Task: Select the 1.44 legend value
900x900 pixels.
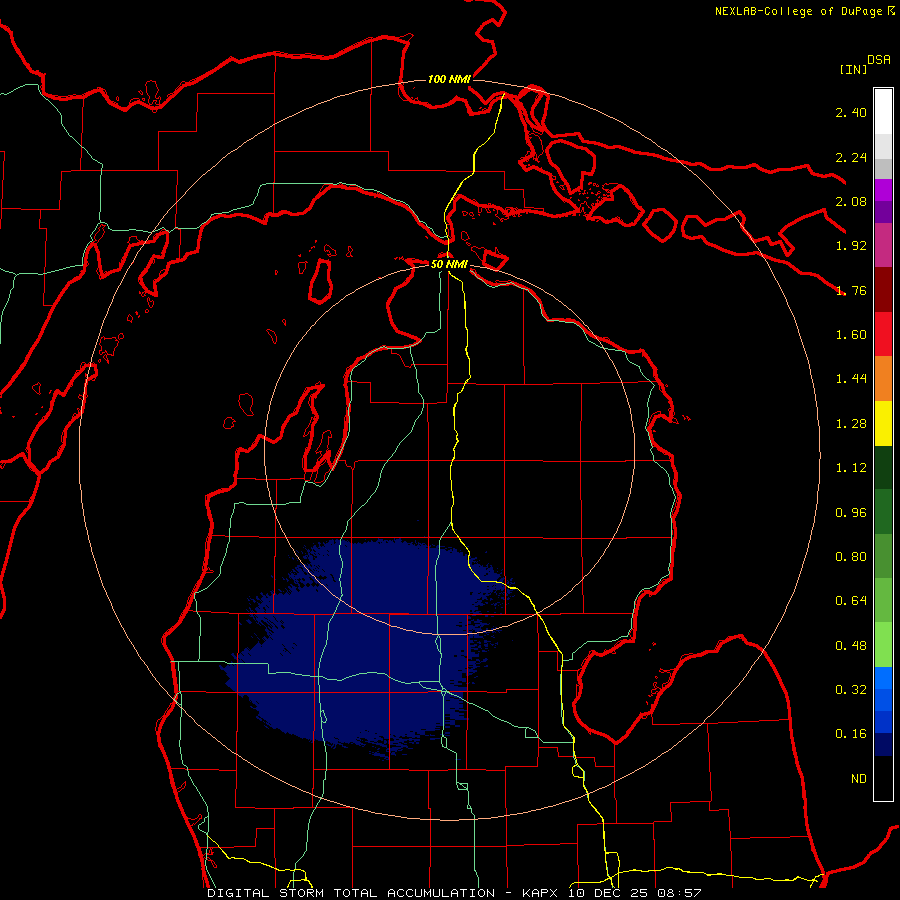Action: tap(851, 379)
